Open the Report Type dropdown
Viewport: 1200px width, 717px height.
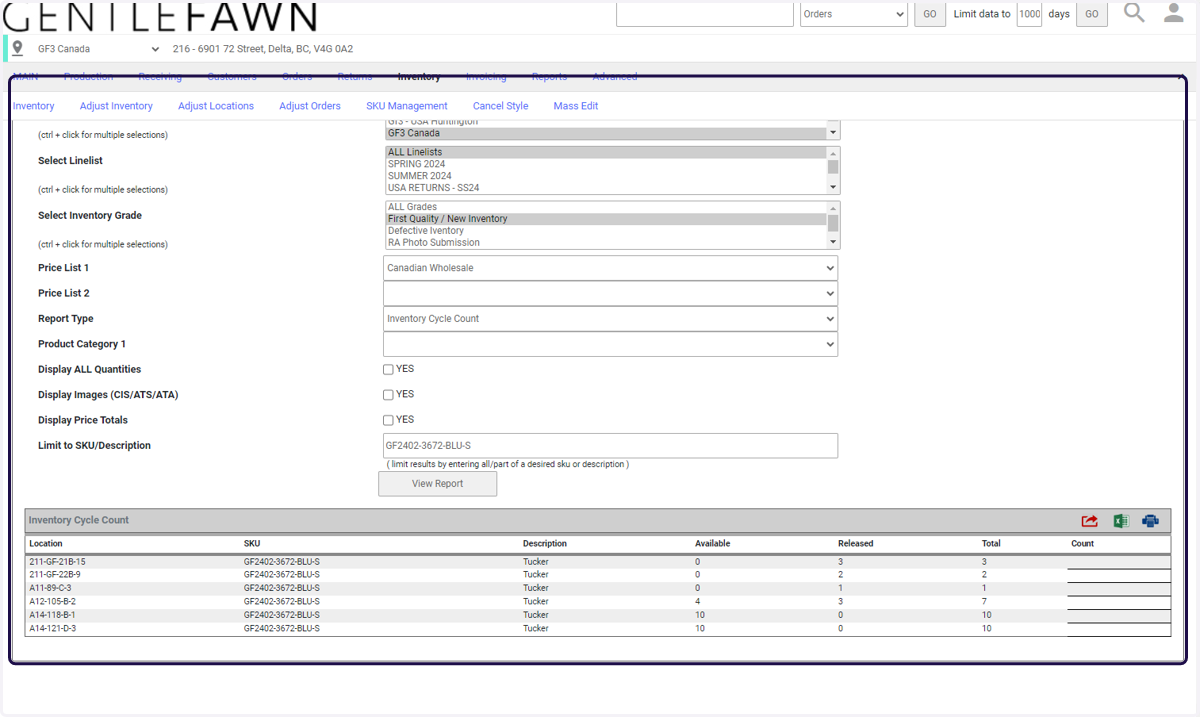pos(610,319)
